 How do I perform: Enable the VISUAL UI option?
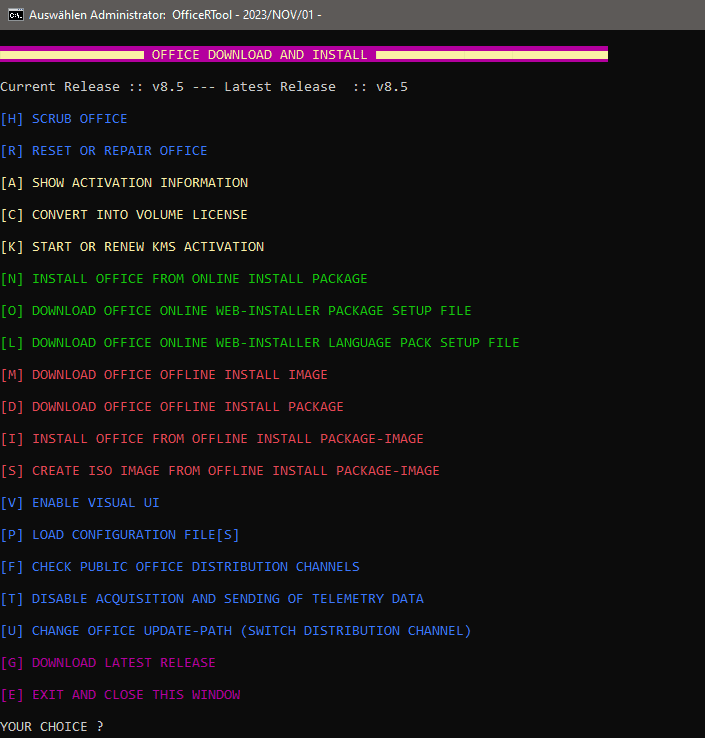coord(95,503)
